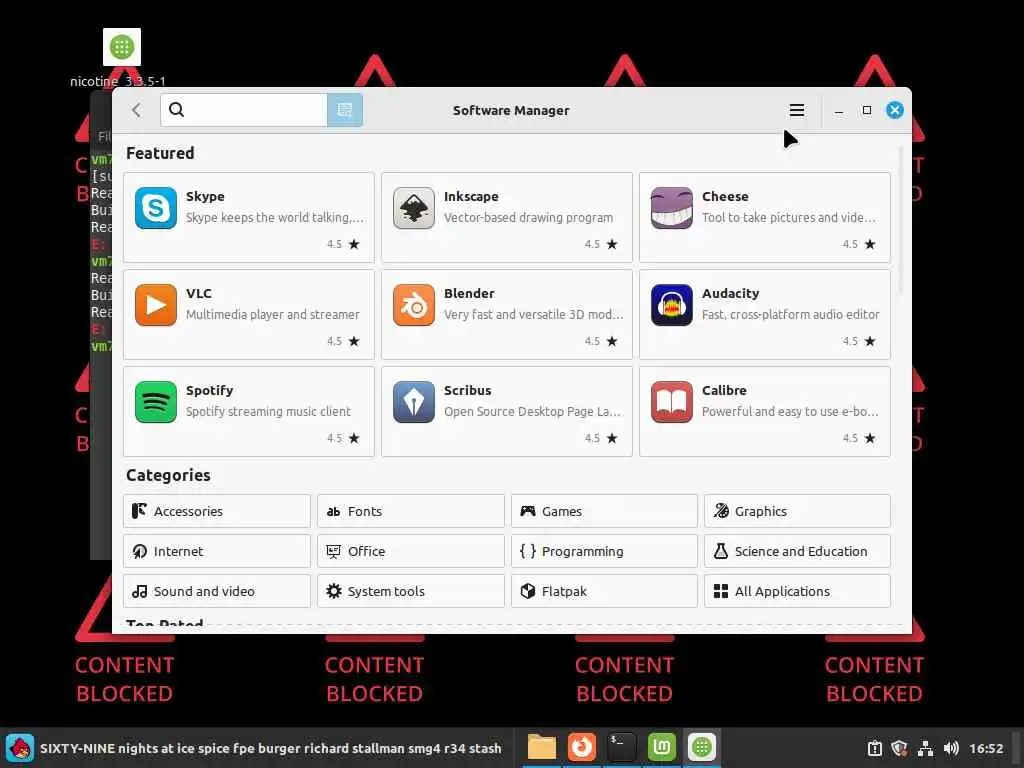Open the Accessories category
This screenshot has height=768, width=1024.
pos(217,511)
